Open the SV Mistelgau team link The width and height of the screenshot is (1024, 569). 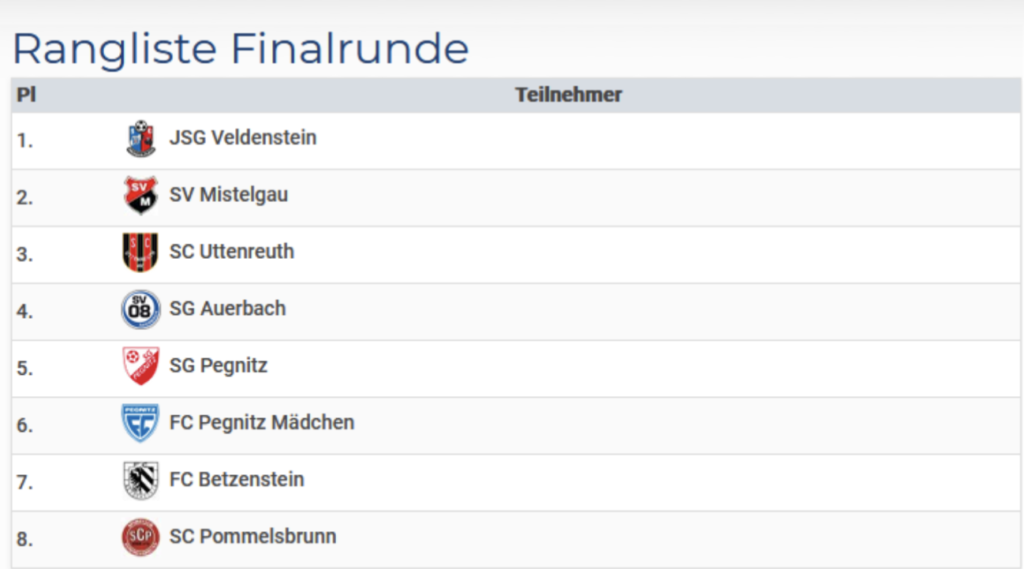point(229,195)
